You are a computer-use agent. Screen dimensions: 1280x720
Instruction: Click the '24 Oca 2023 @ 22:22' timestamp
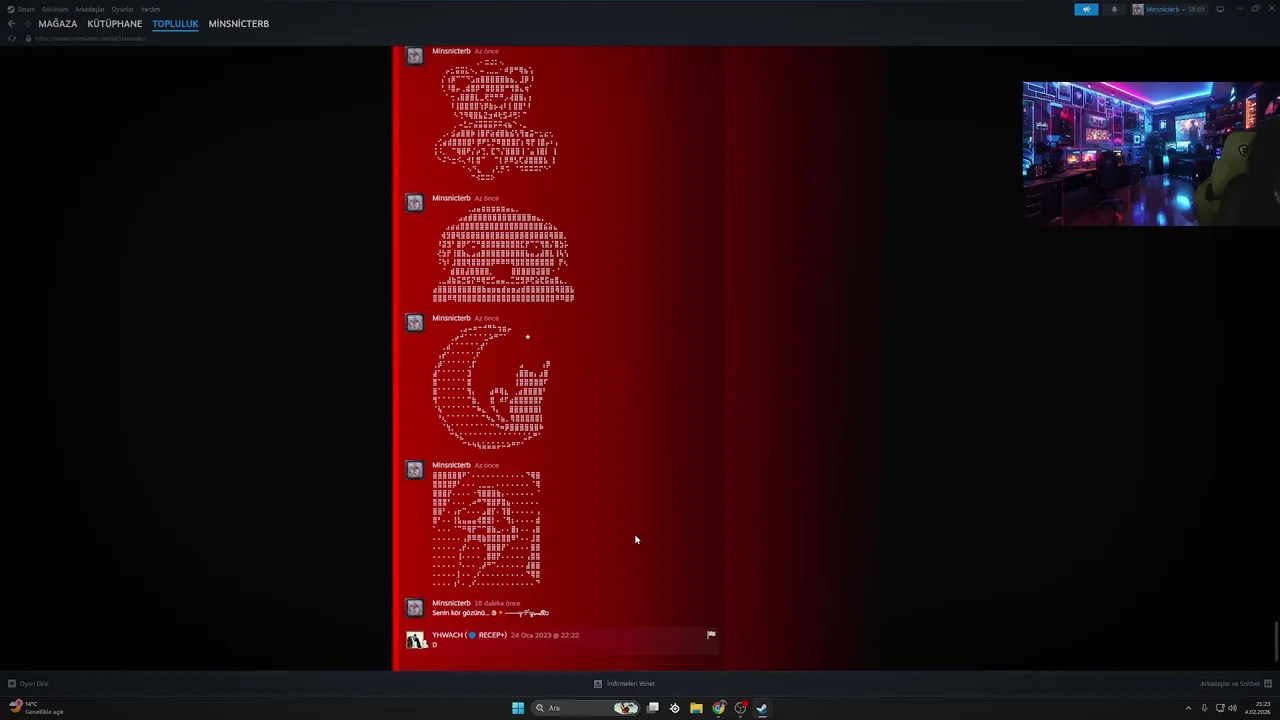coord(545,635)
